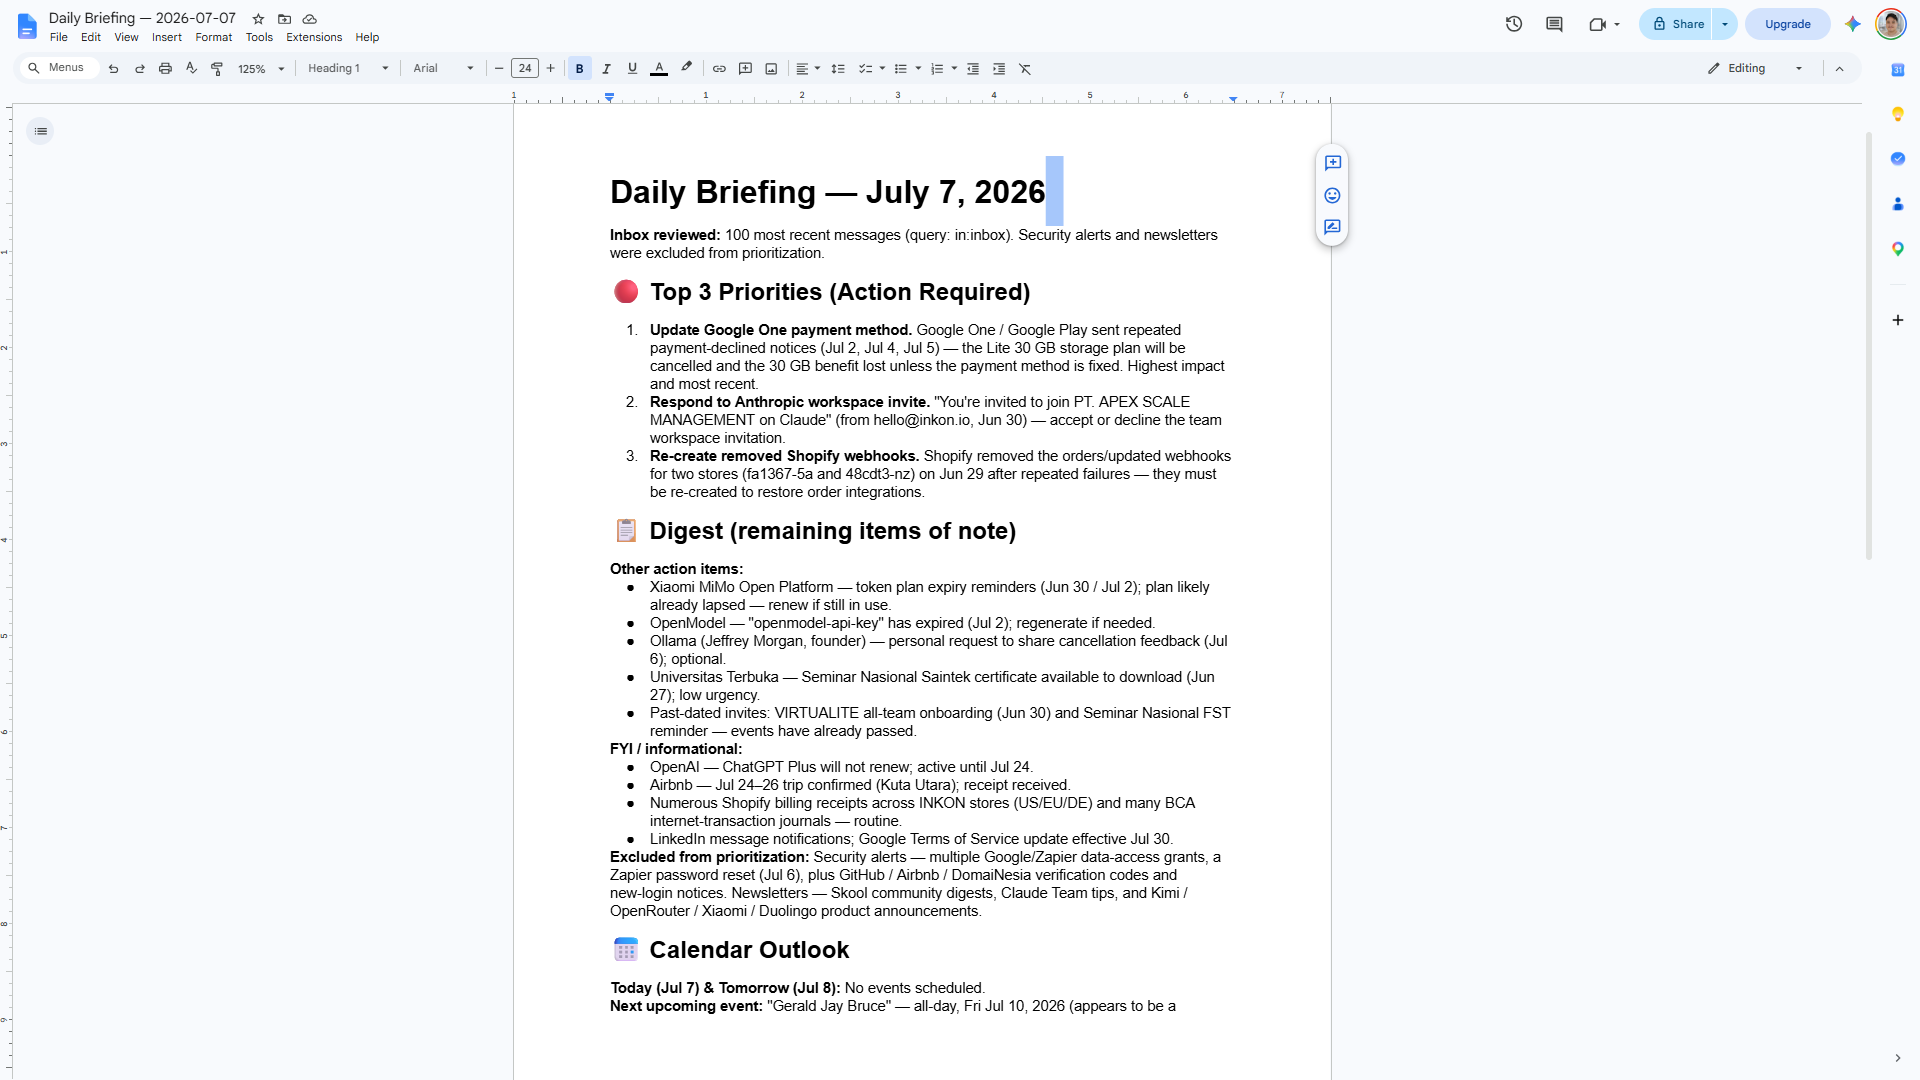This screenshot has height=1080, width=1920.
Task: Add emoji reaction from margin panel
Action: pos(1332,196)
